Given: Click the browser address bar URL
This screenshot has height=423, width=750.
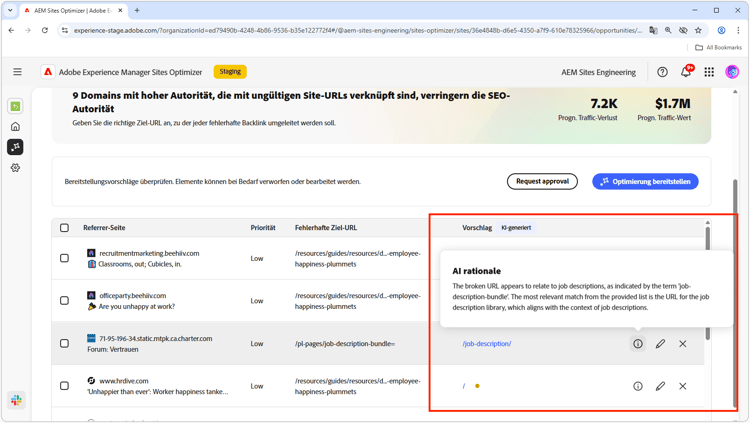Looking at the screenshot, I should click(357, 30).
